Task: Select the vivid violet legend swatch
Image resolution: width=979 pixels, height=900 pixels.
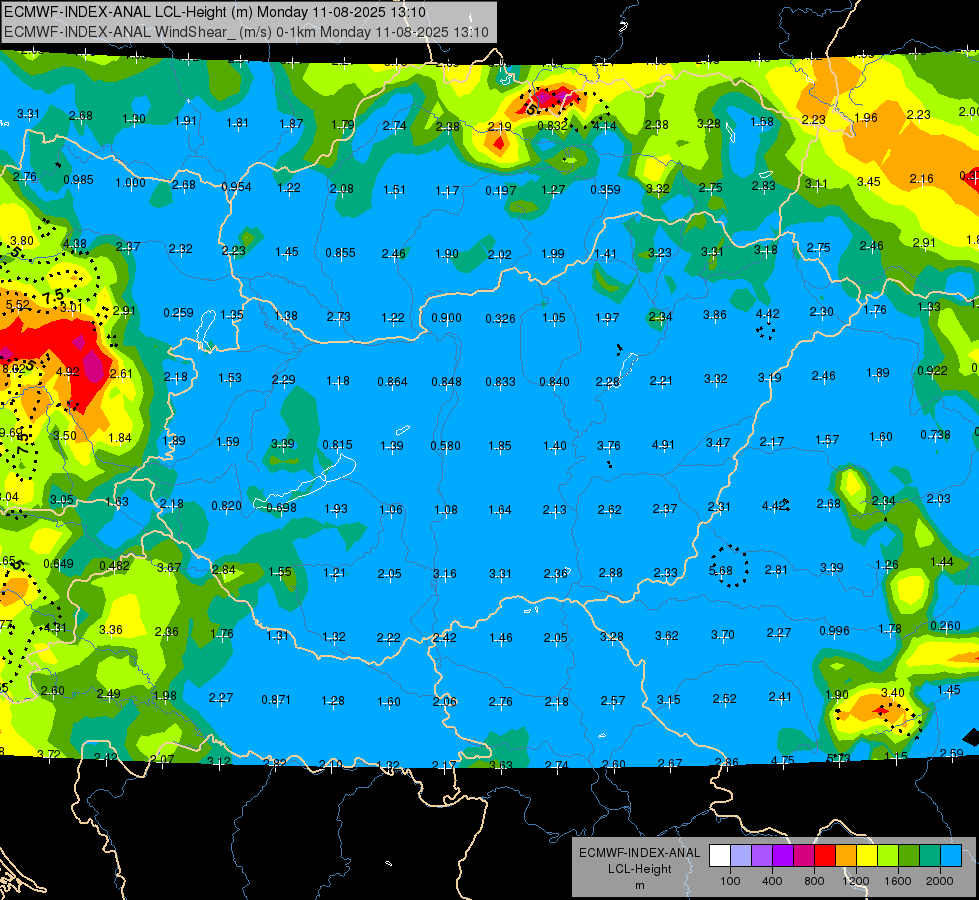Action: (783, 856)
